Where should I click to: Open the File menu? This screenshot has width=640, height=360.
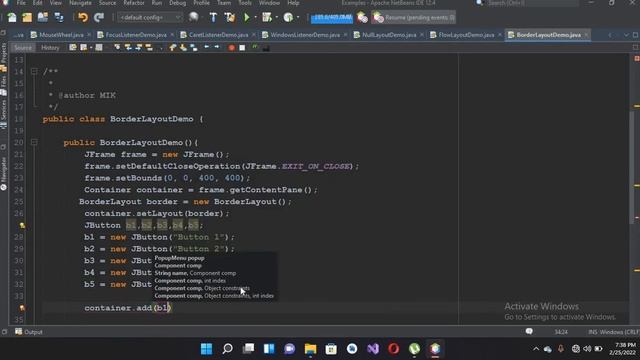click(21, 3)
